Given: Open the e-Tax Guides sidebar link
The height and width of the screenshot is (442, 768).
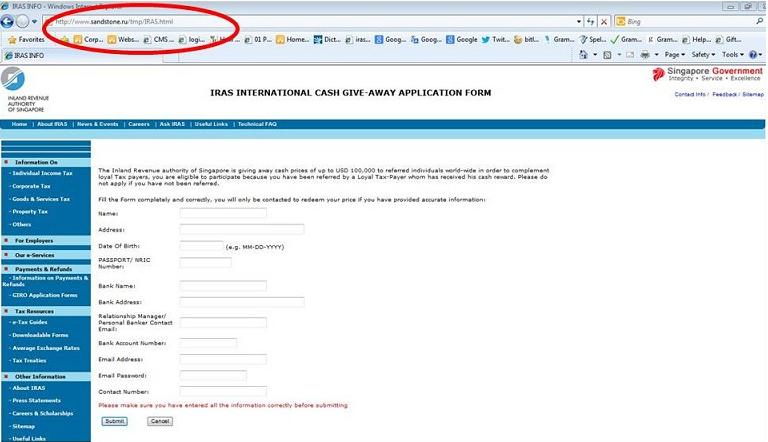Looking at the screenshot, I should pos(30,322).
